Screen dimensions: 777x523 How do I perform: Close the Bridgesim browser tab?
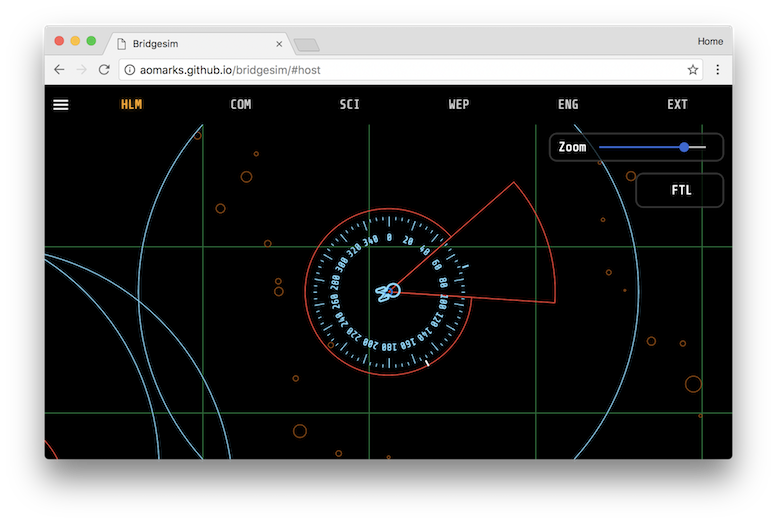[x=279, y=44]
